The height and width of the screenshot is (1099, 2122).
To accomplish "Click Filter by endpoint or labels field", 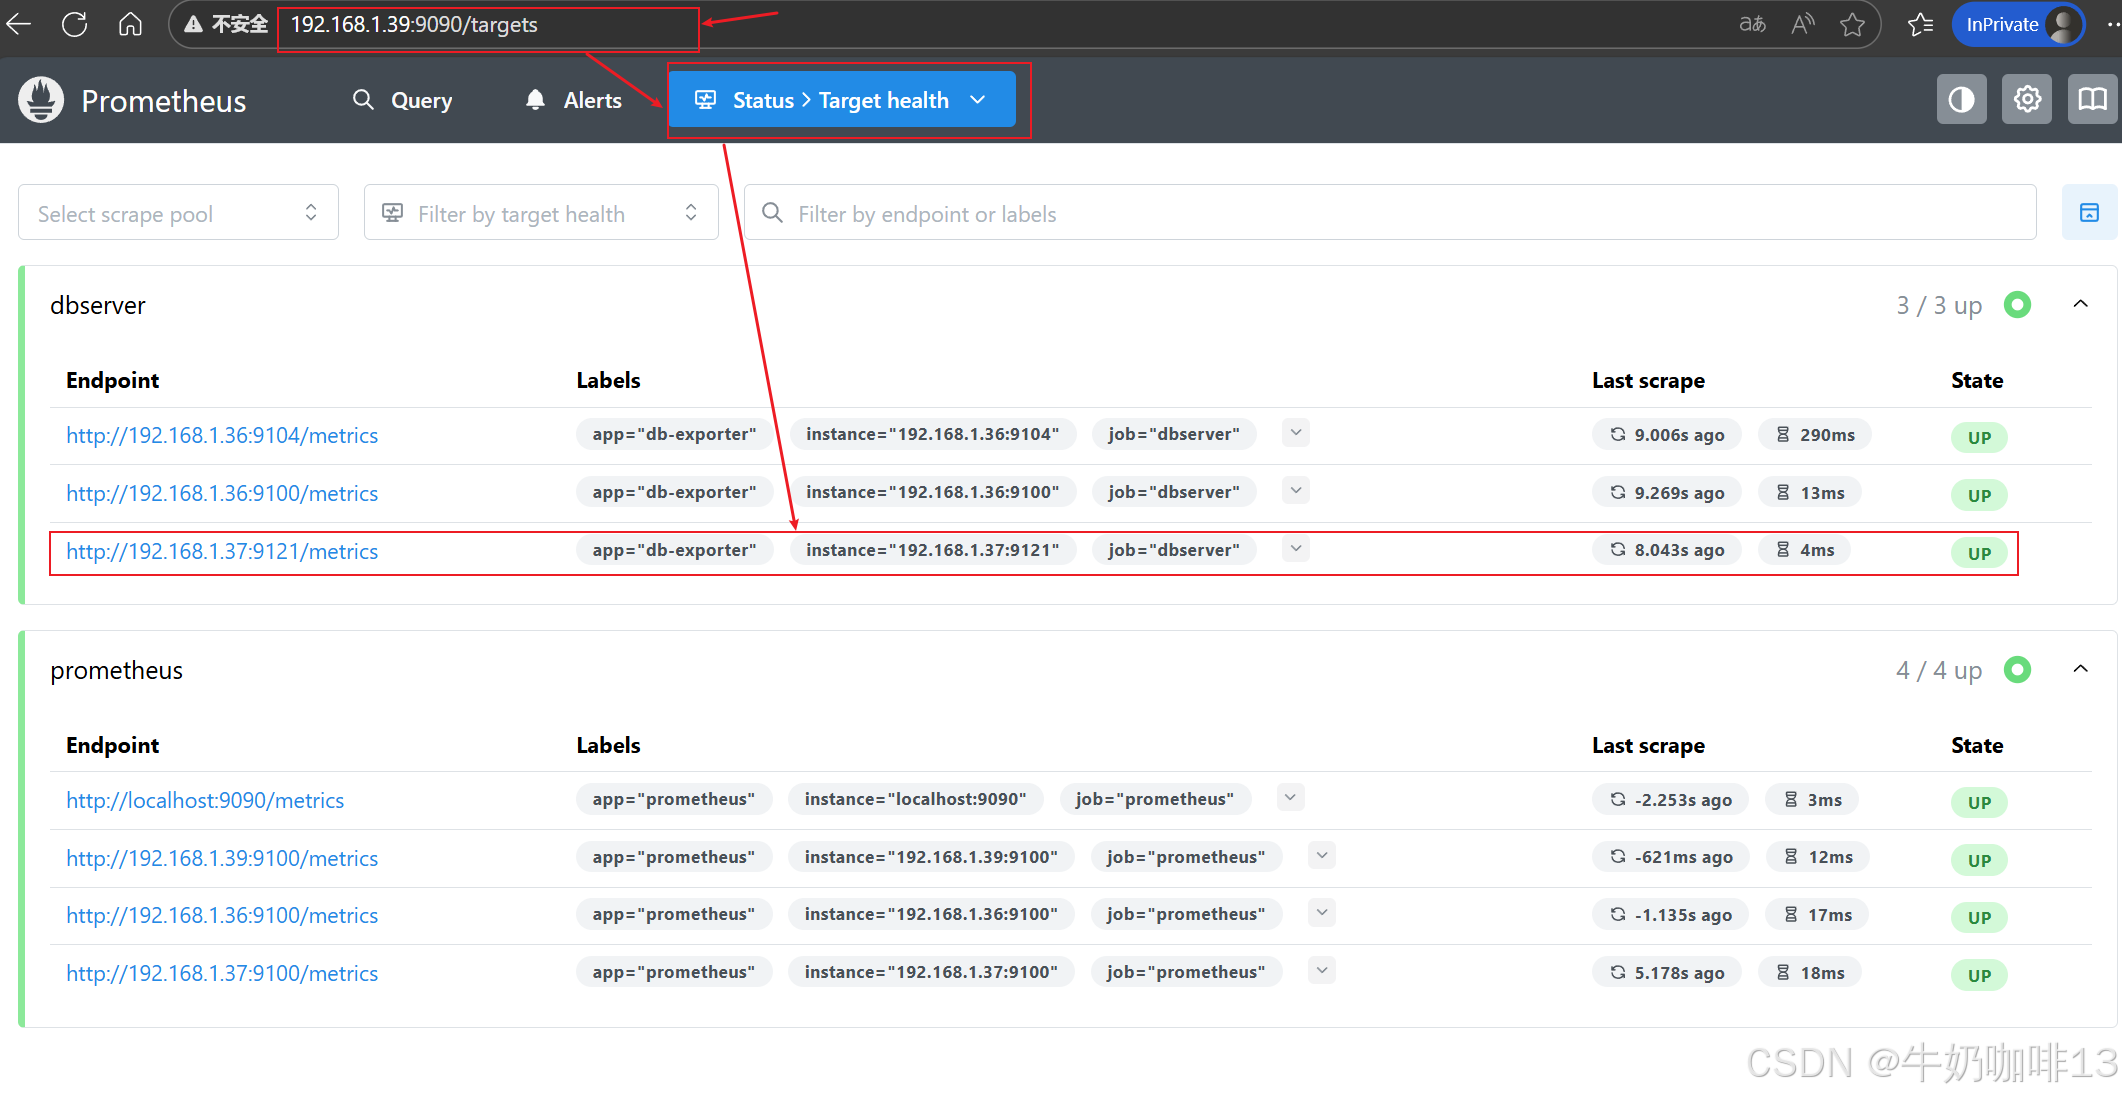I will point(1390,213).
